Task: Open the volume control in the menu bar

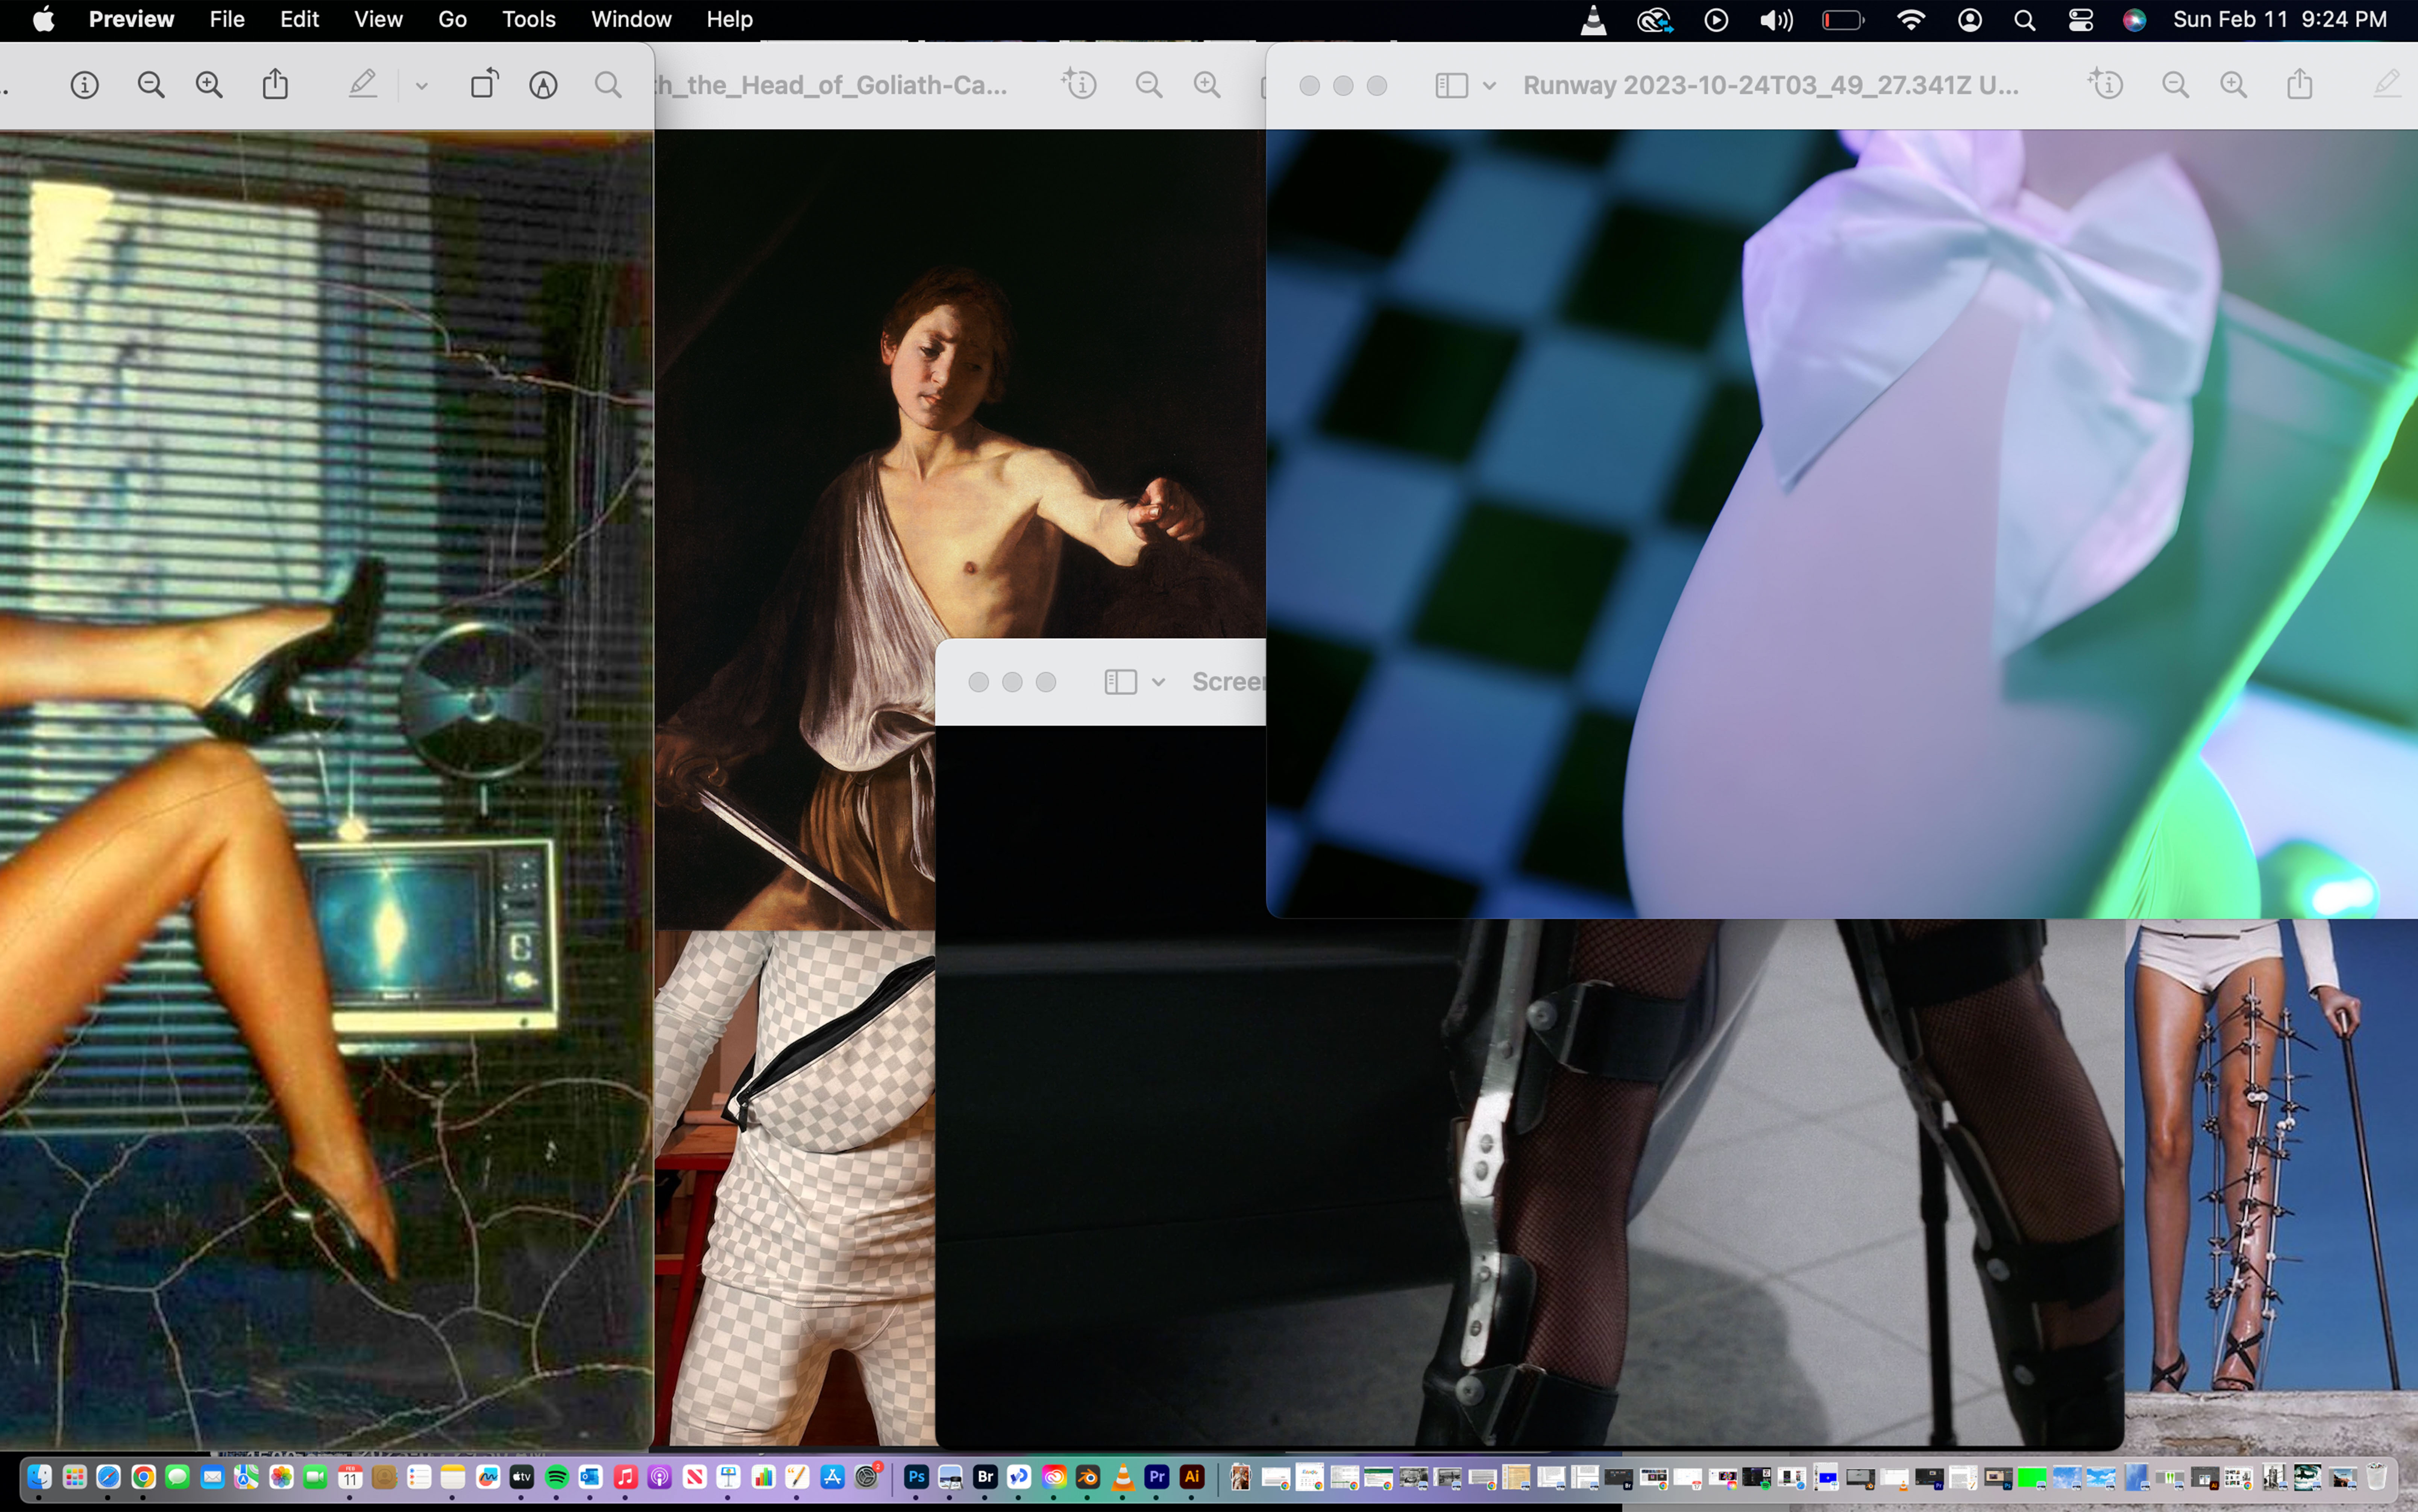Action: point(1776,20)
